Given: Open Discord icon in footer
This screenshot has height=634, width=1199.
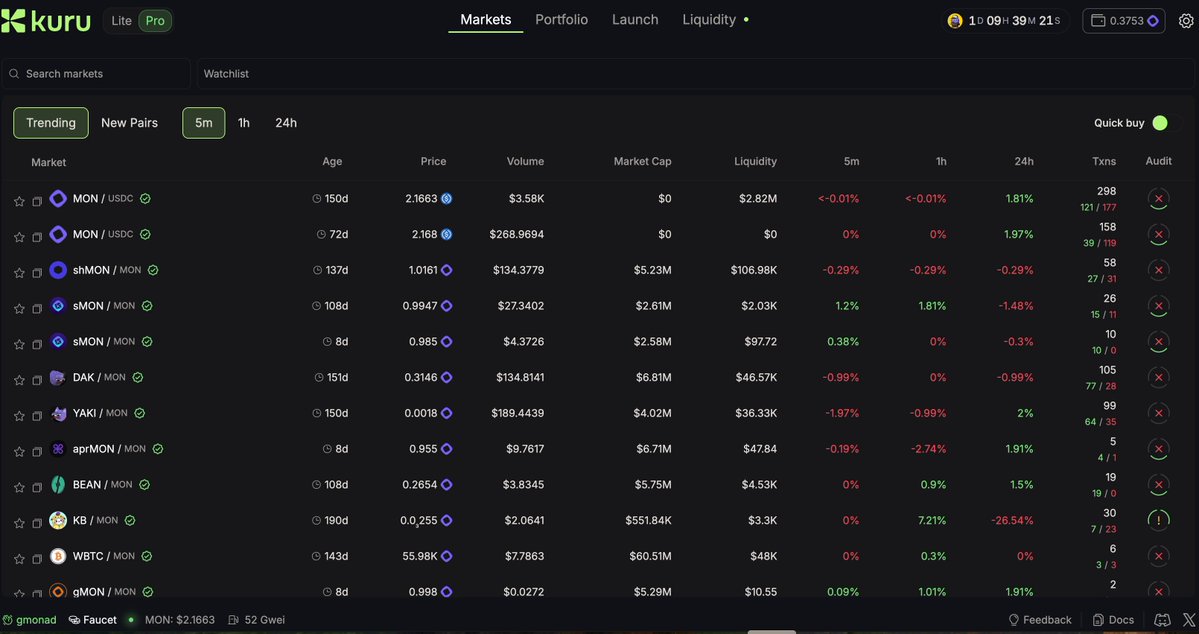Looking at the screenshot, I should click(1162, 619).
